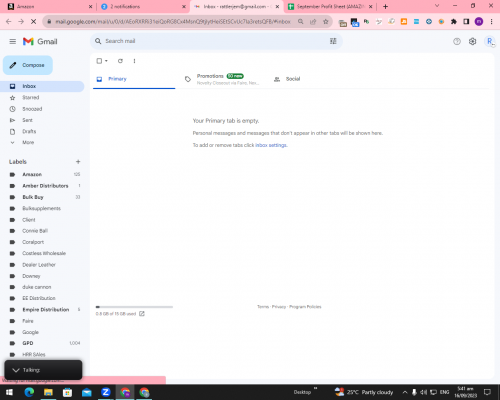Screen dimensions: 500x400
Task: Go back in browser history
Action: click(8, 22)
